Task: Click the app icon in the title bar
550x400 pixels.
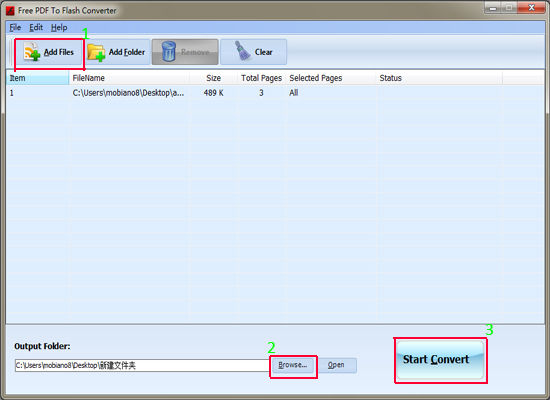Action: pyautogui.click(x=10, y=11)
